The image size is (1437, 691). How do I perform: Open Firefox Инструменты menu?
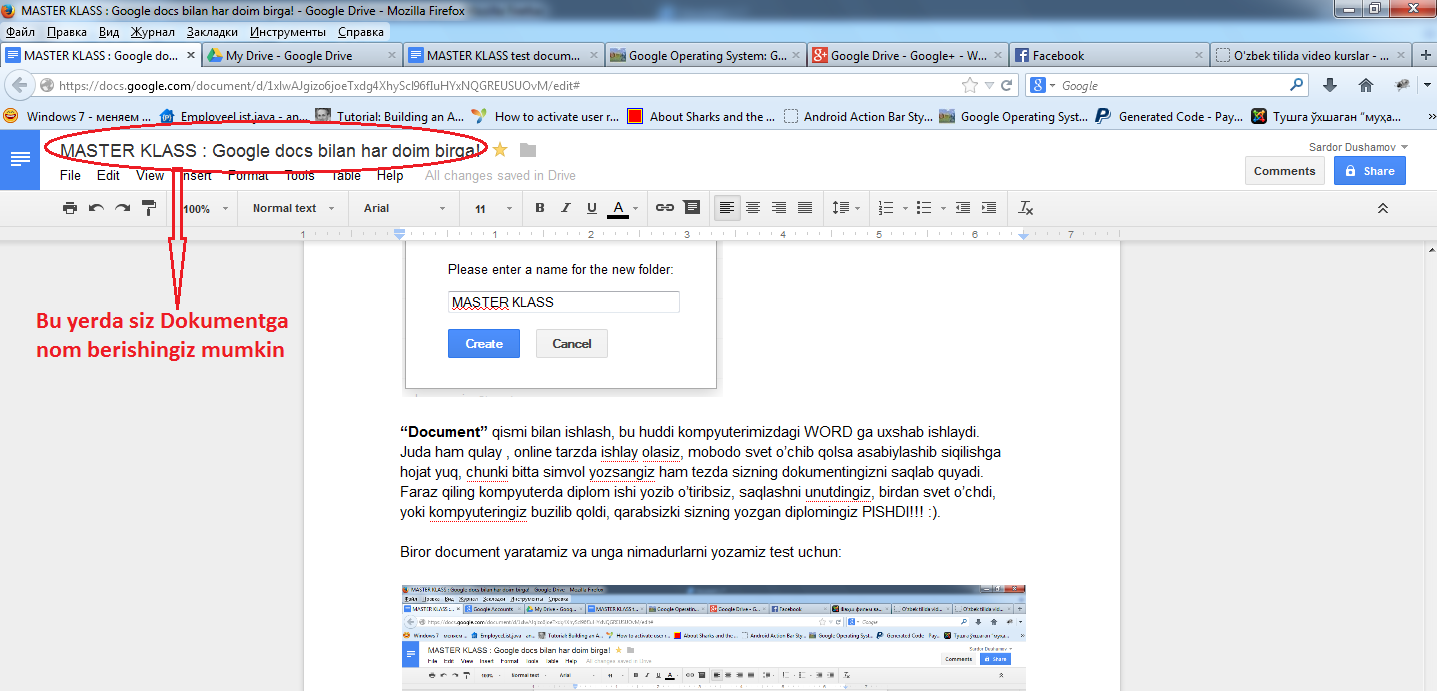point(288,32)
